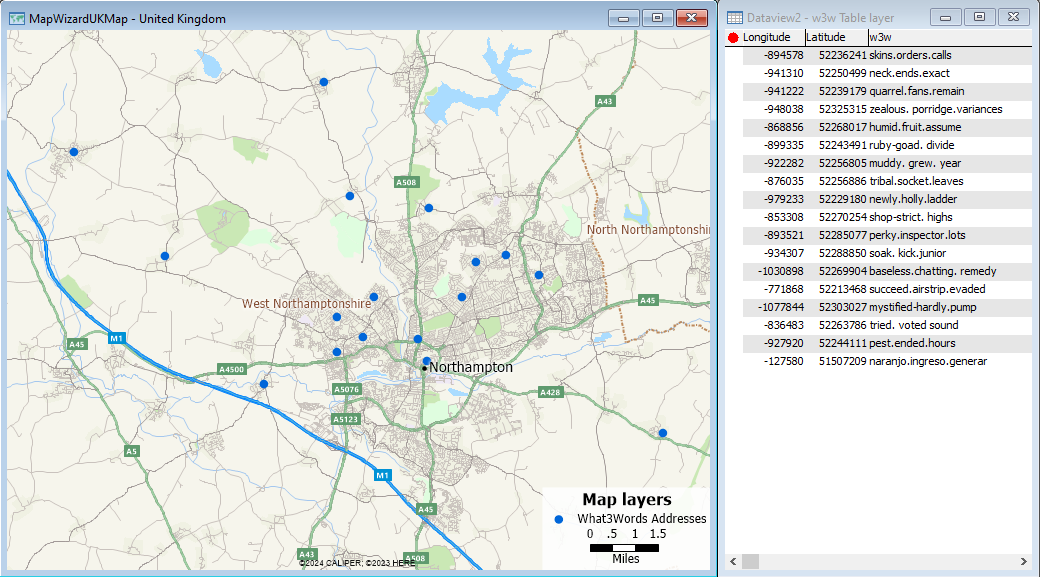Screen dimensions: 1040x577
Task: Maximize the Dataview2 table window
Action: coord(980,17)
